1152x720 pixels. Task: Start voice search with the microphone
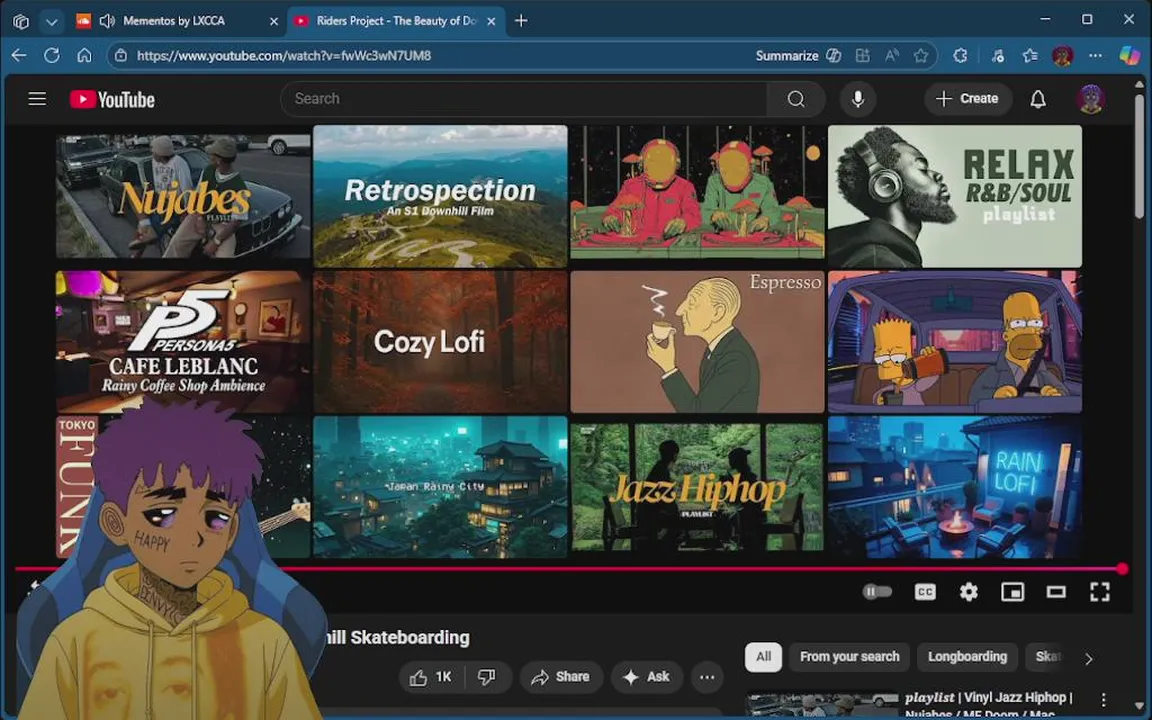pyautogui.click(x=857, y=98)
